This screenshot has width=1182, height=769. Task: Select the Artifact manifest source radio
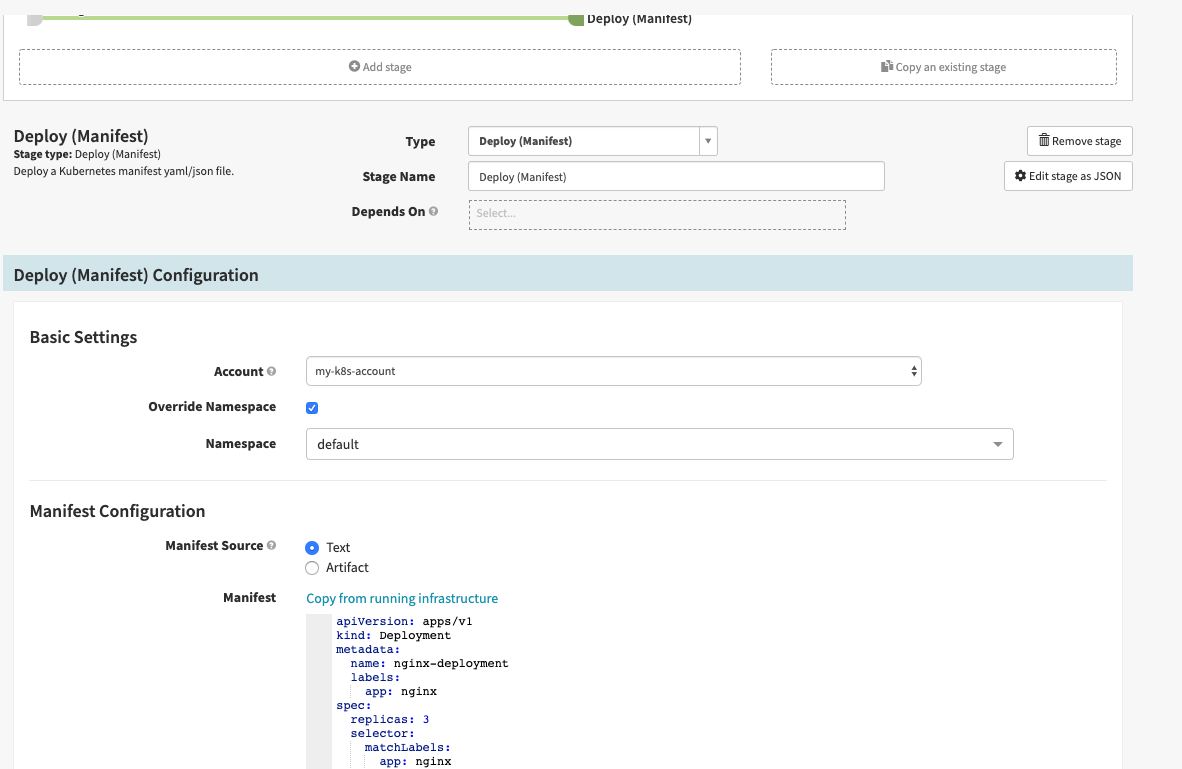point(312,568)
